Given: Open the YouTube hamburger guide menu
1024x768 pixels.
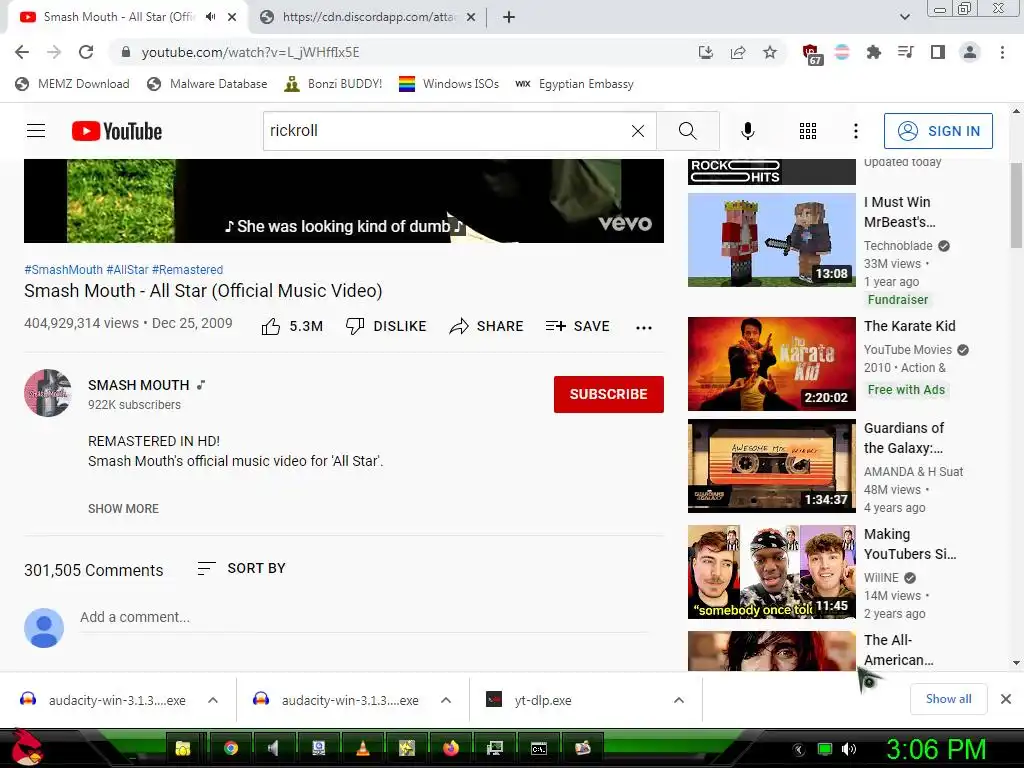Looking at the screenshot, I should [36, 131].
